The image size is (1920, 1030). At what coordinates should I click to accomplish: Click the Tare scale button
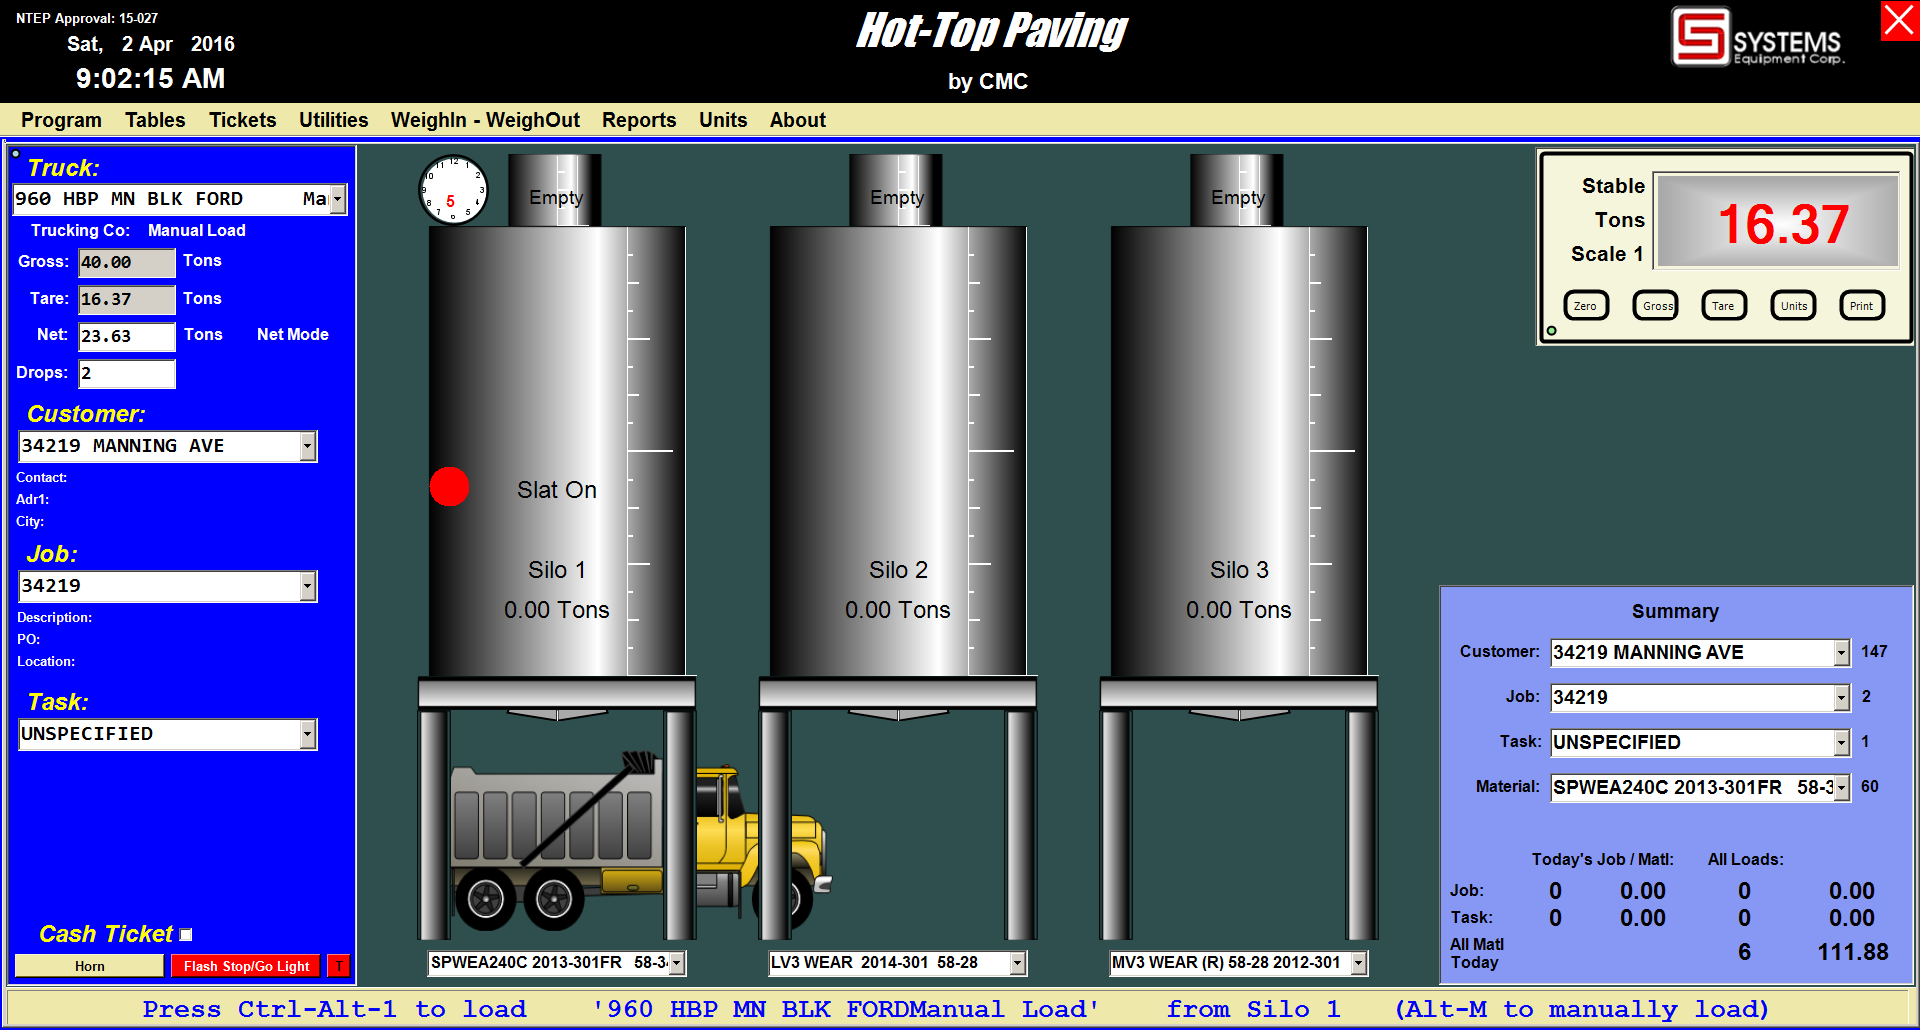click(1724, 306)
